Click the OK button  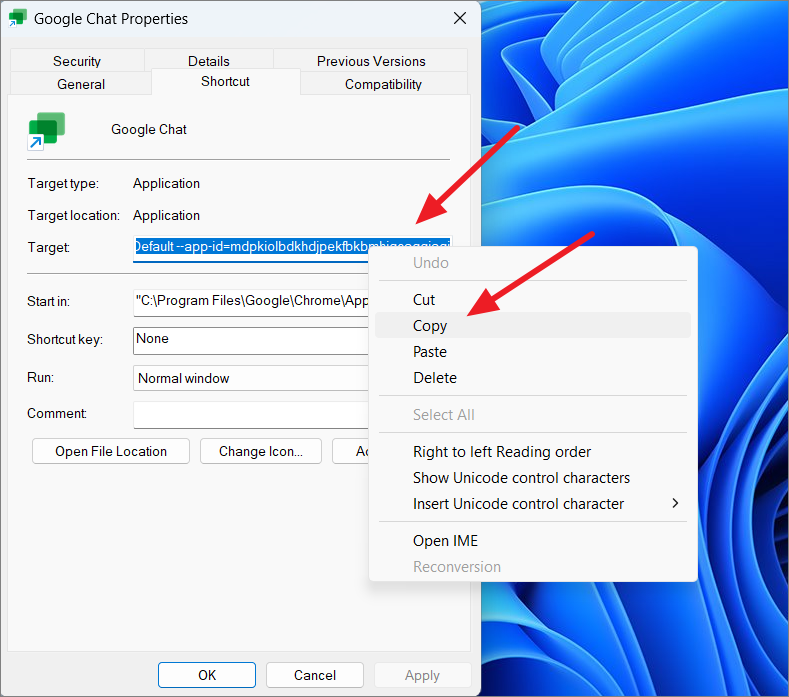[x=207, y=674]
